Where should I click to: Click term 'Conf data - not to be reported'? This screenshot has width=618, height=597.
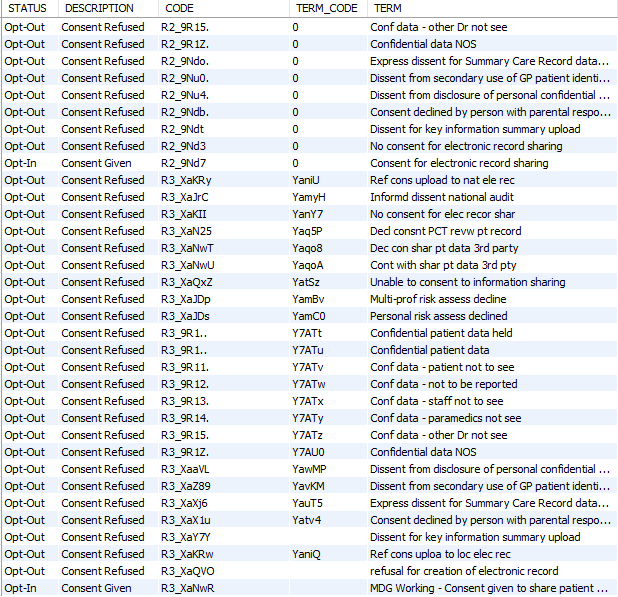[x=443, y=383]
